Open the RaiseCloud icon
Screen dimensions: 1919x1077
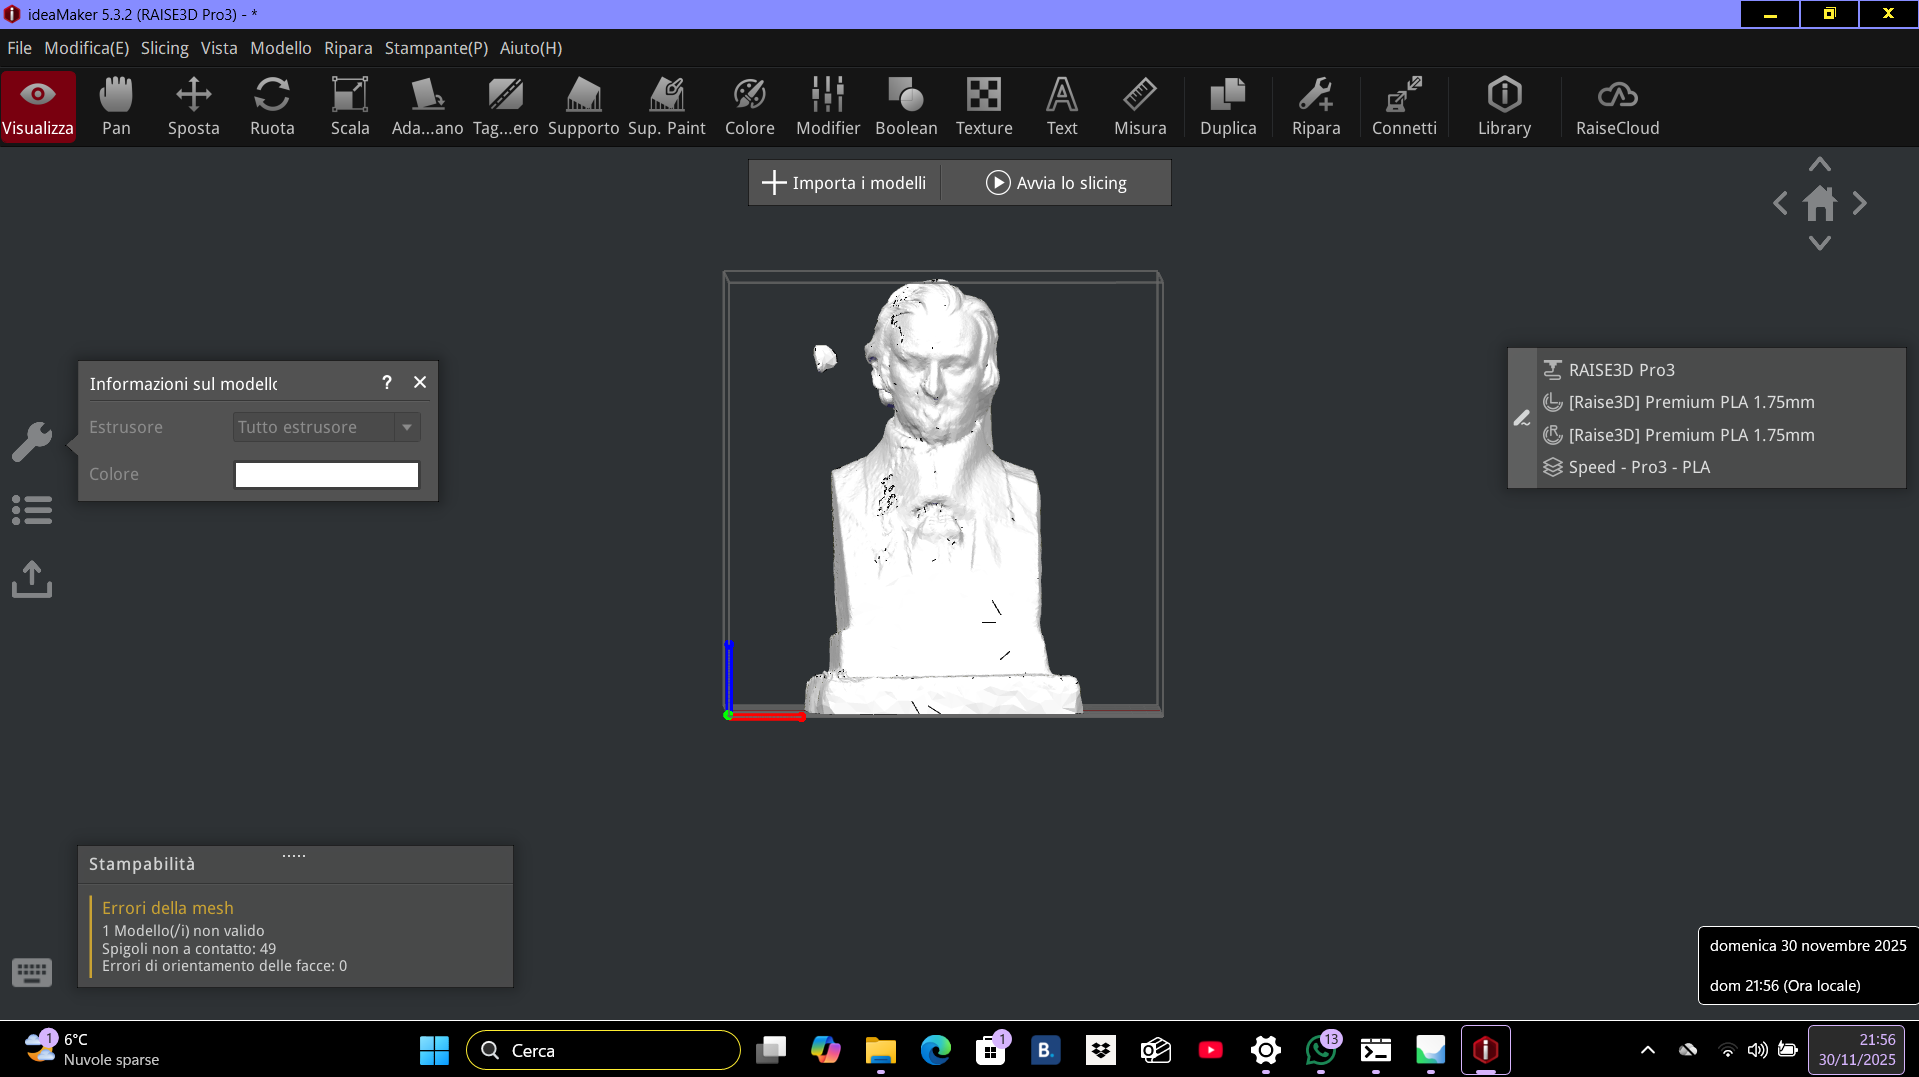click(x=1617, y=107)
